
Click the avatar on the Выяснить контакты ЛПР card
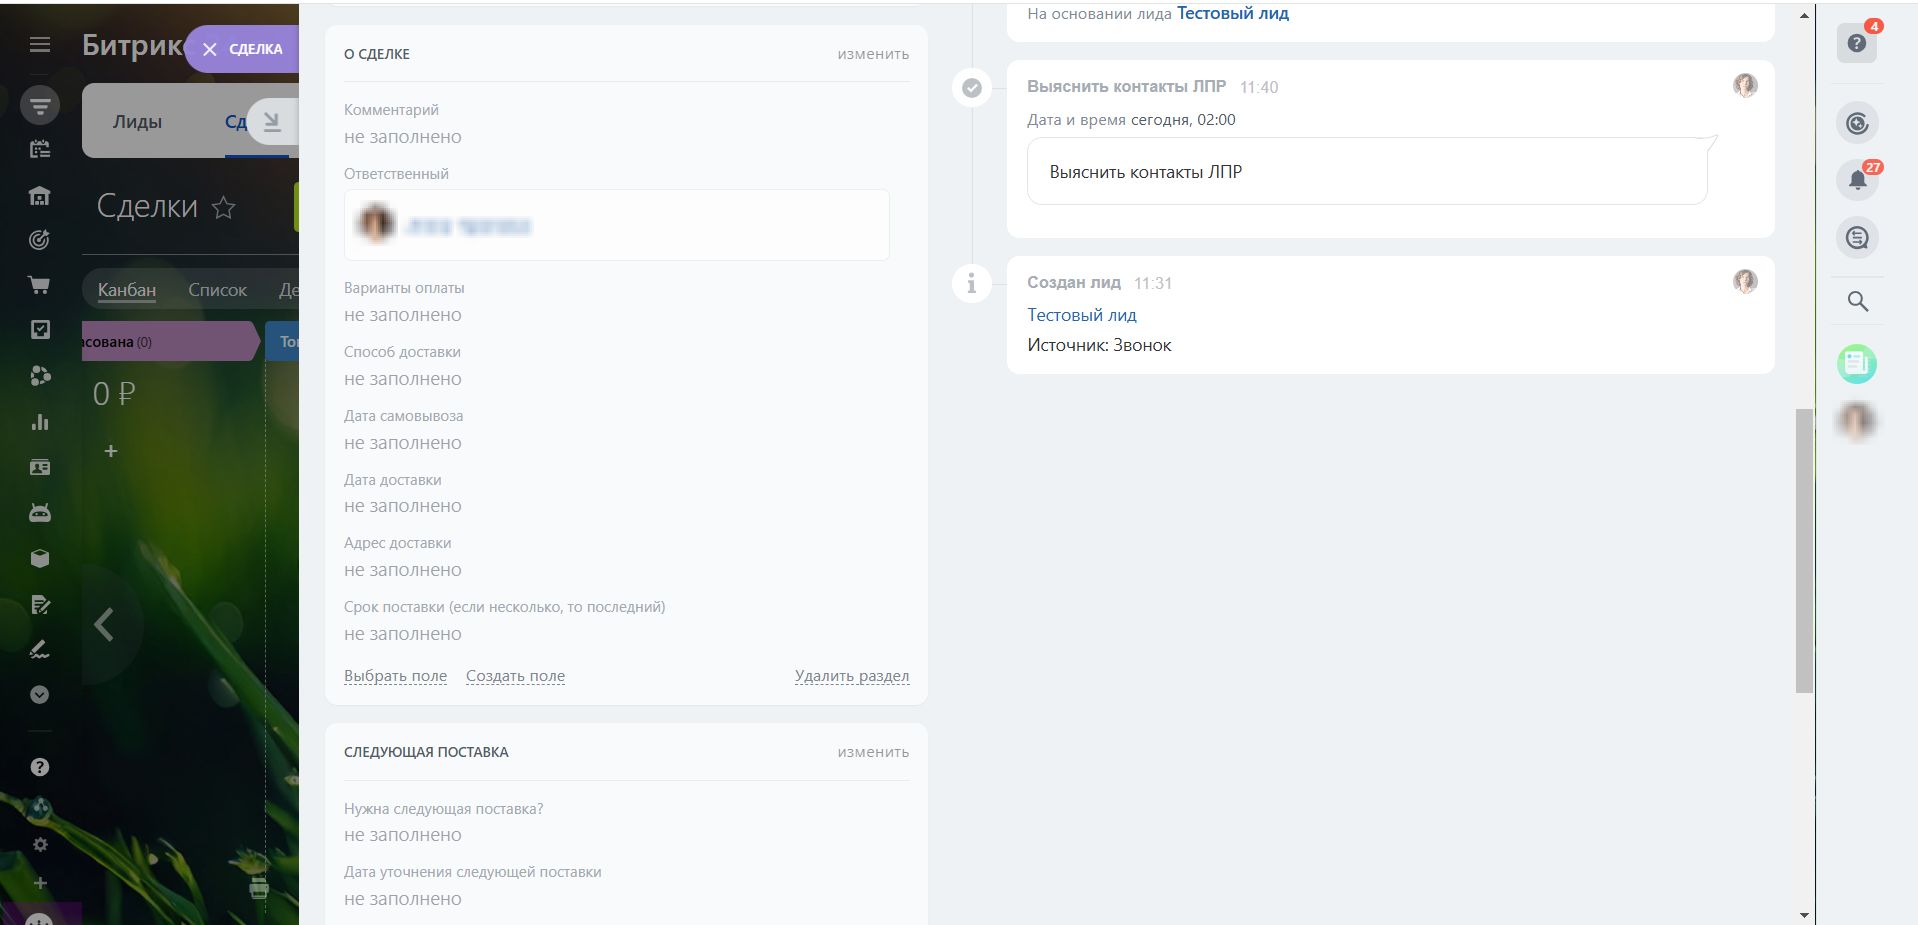tap(1745, 86)
